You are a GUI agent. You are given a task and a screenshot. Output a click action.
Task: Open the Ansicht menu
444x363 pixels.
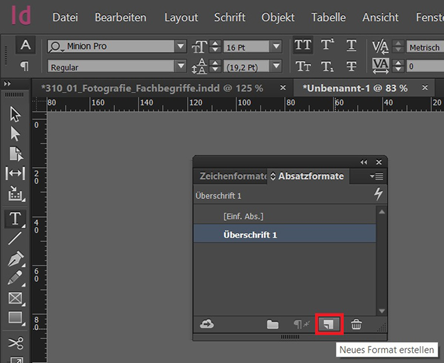click(380, 17)
